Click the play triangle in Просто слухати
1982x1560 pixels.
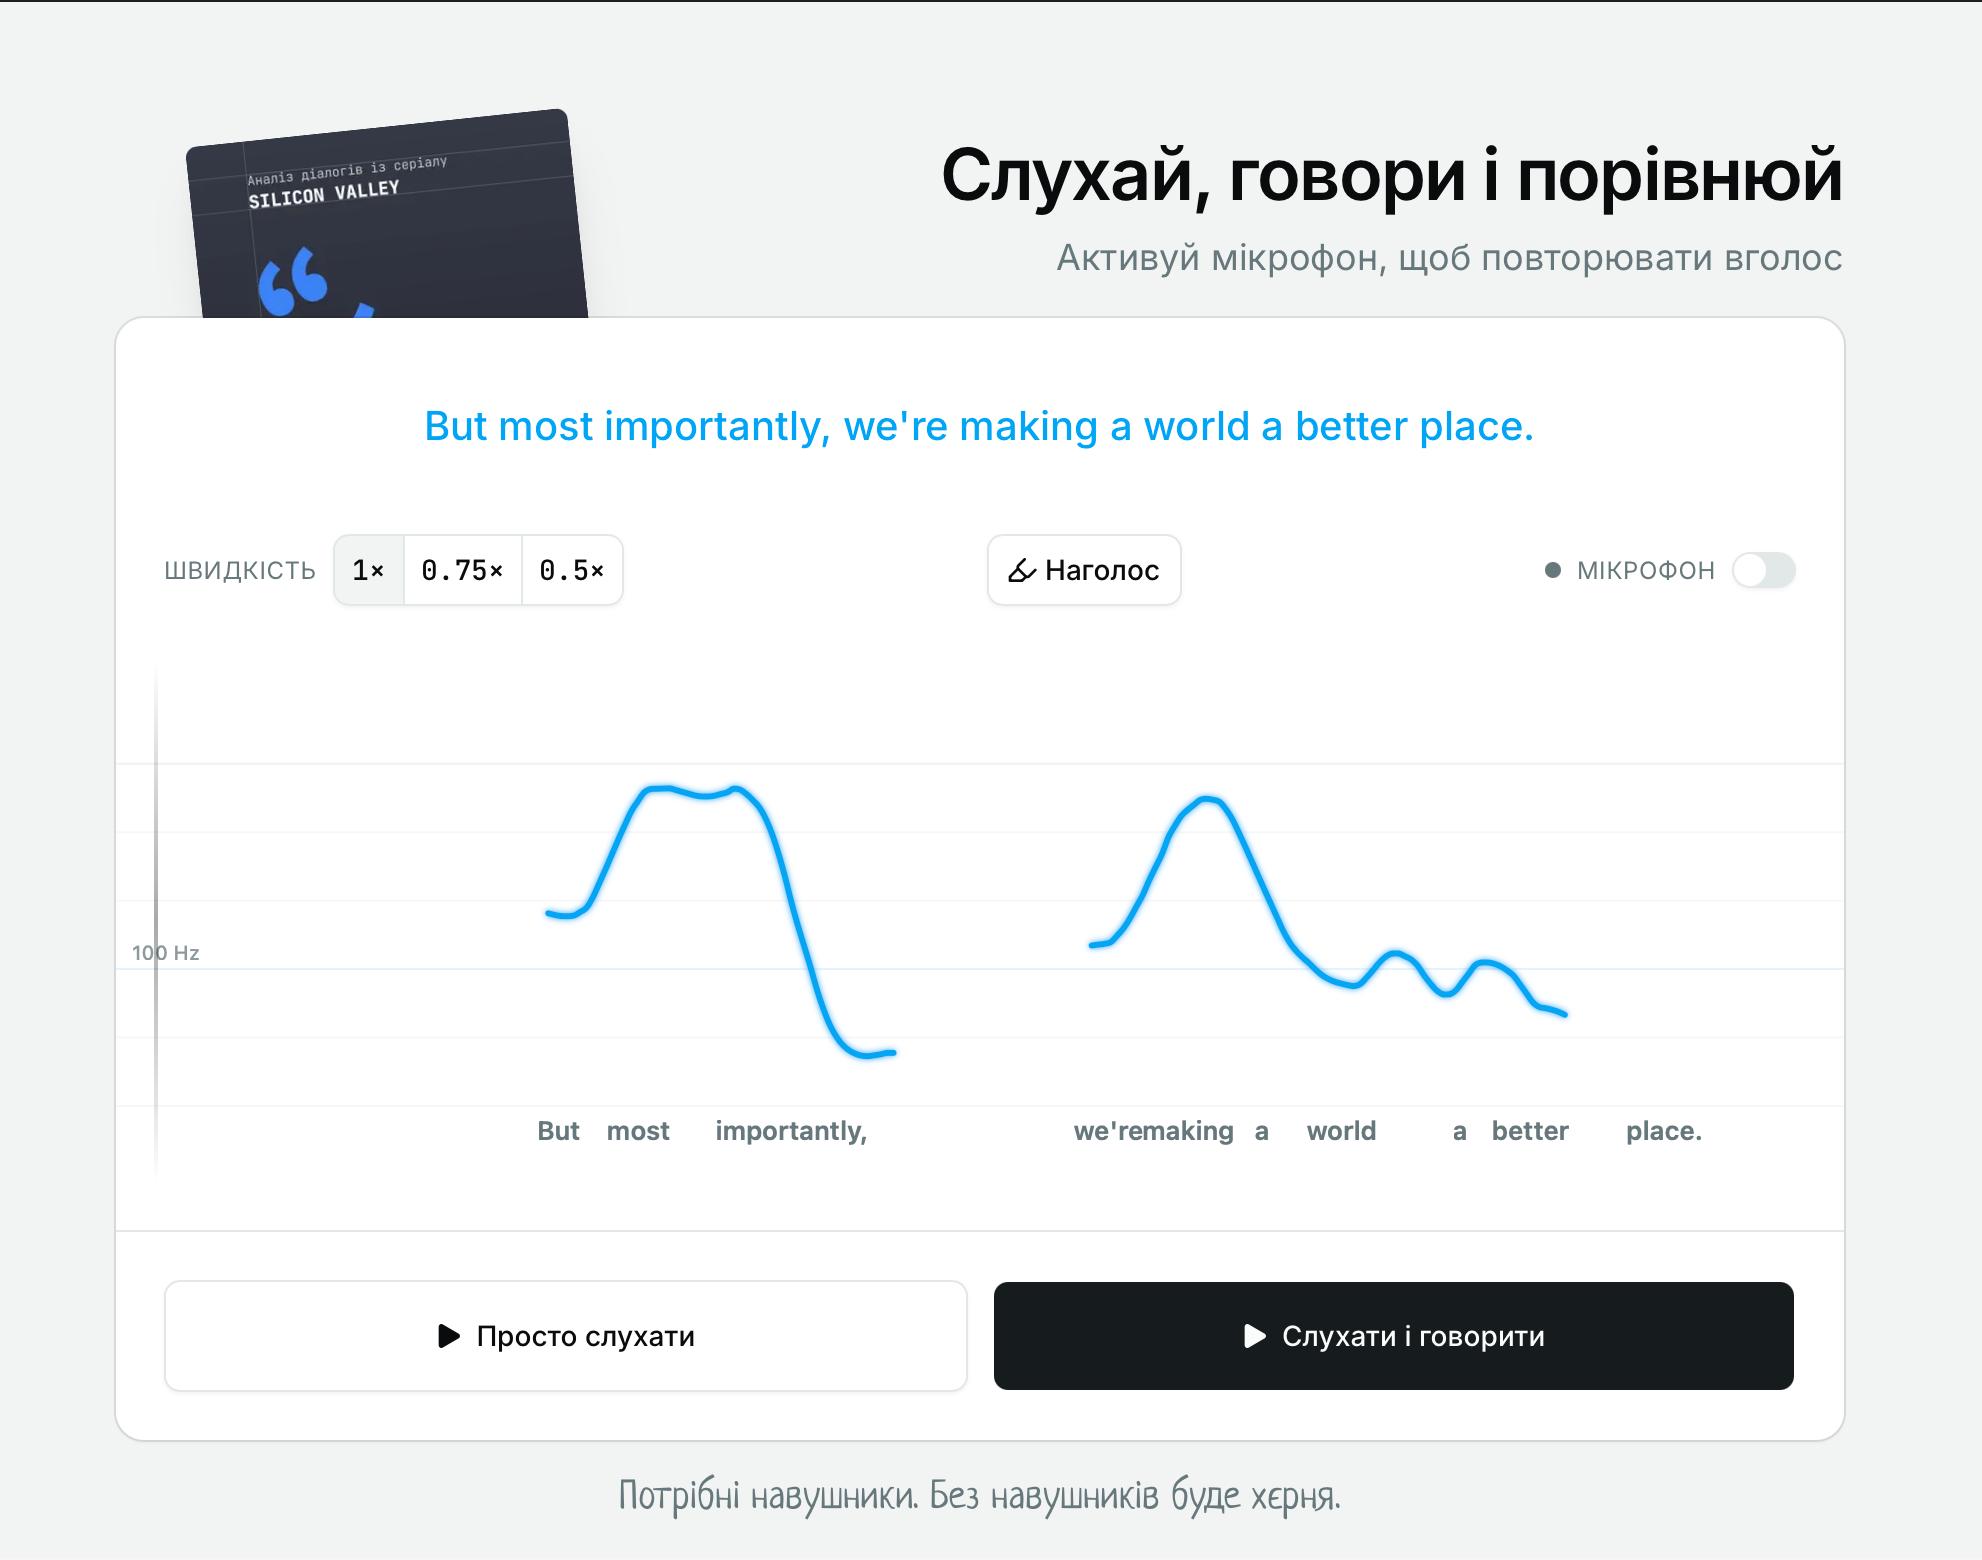point(449,1336)
